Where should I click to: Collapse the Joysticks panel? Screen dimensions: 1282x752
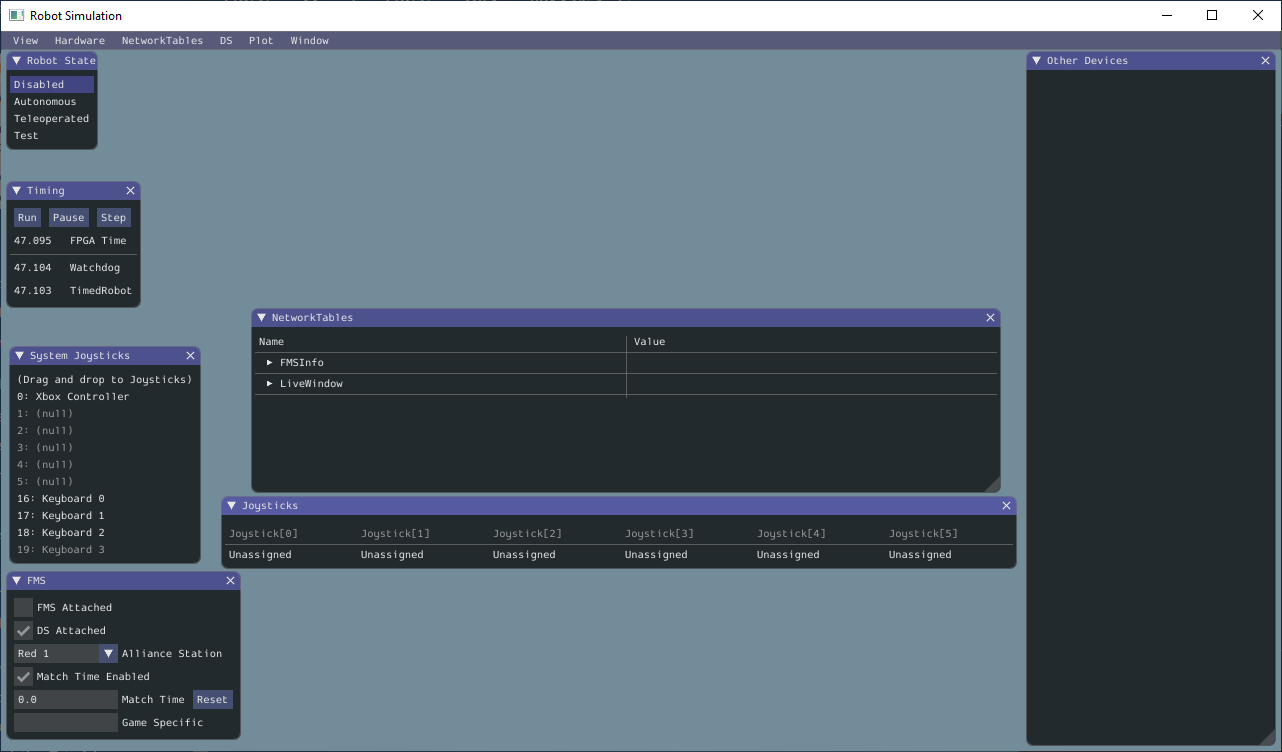232,505
